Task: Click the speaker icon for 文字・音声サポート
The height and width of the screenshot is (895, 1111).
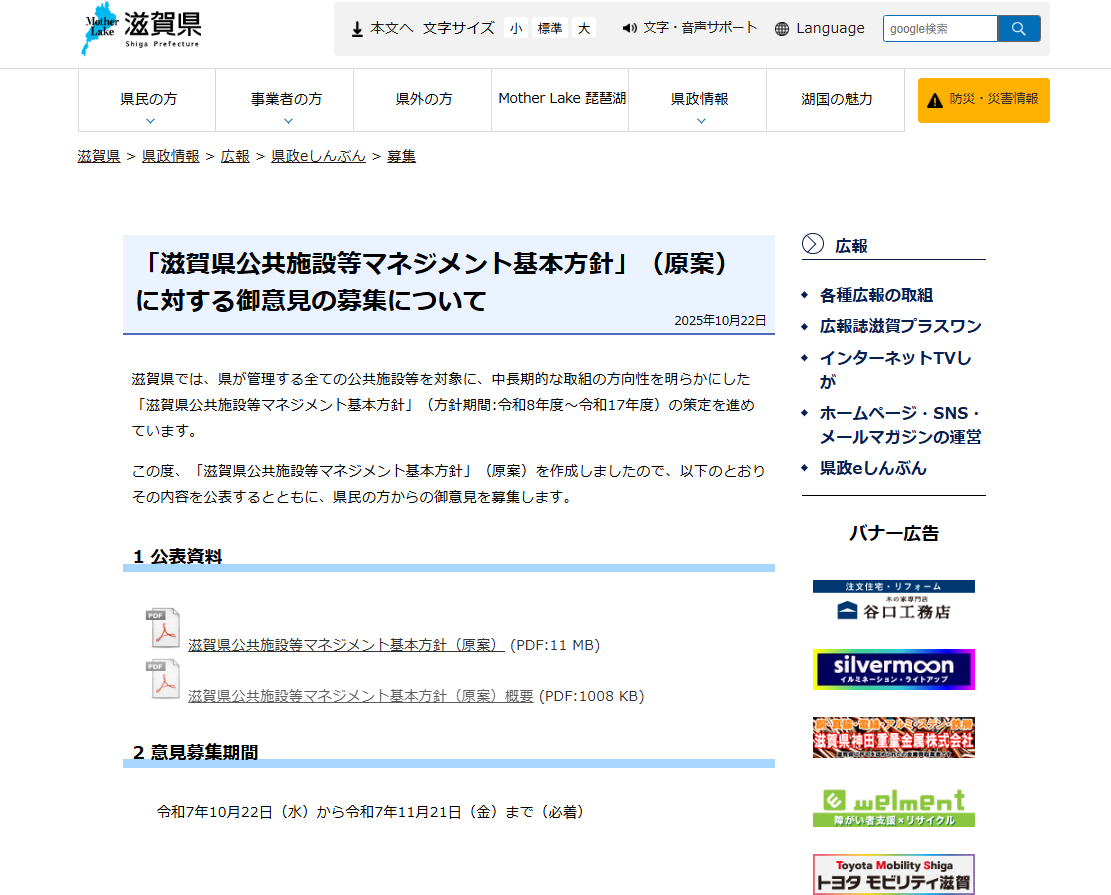Action: 629,28
